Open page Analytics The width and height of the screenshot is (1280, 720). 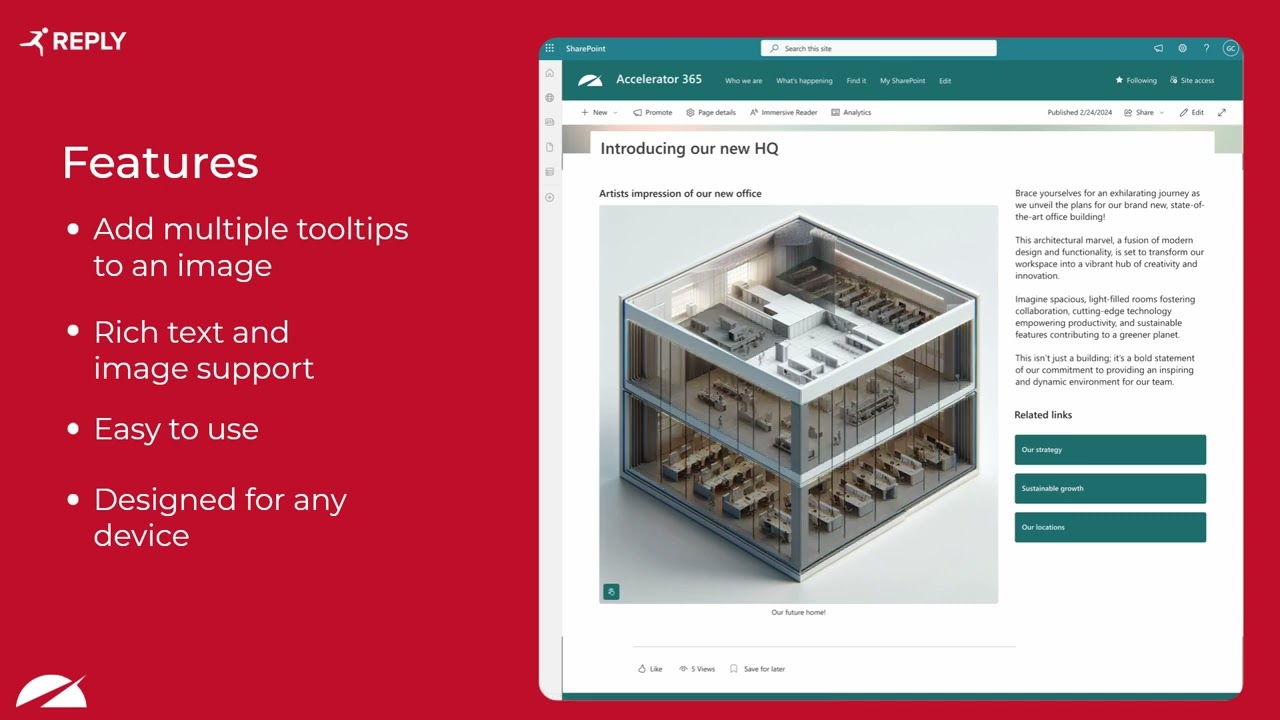tap(851, 113)
